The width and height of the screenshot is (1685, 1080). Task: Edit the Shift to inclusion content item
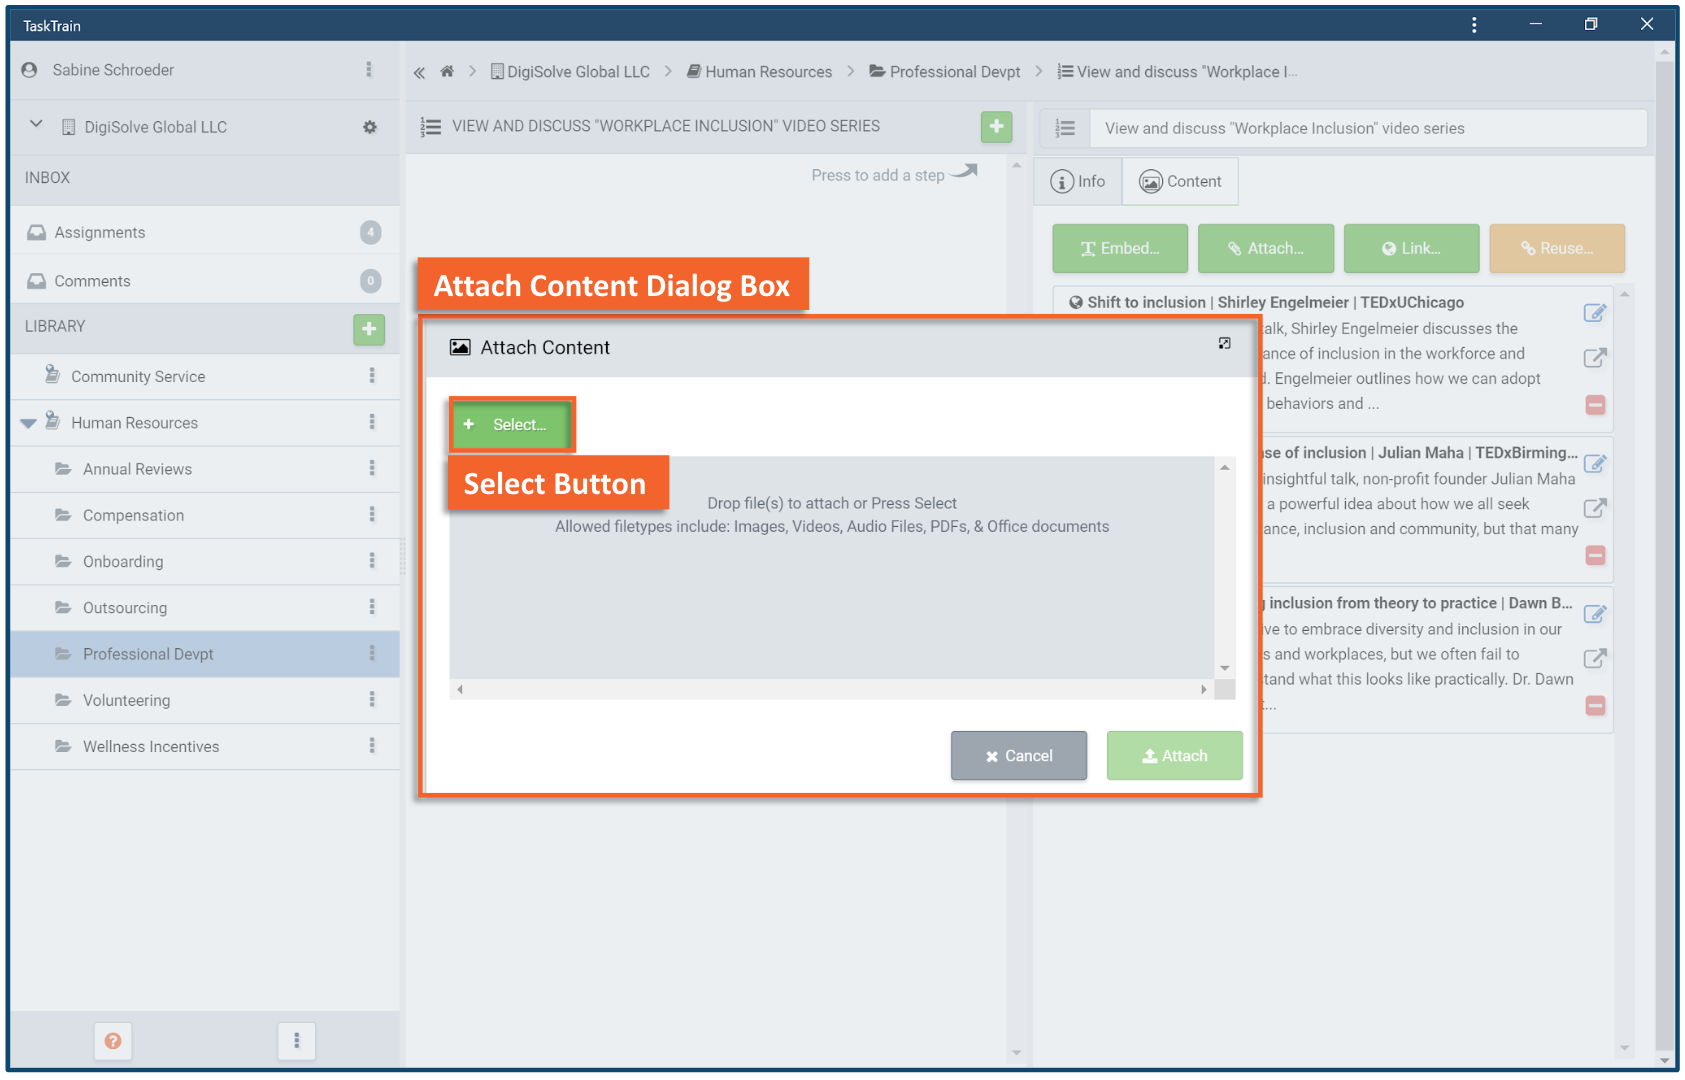pos(1595,313)
